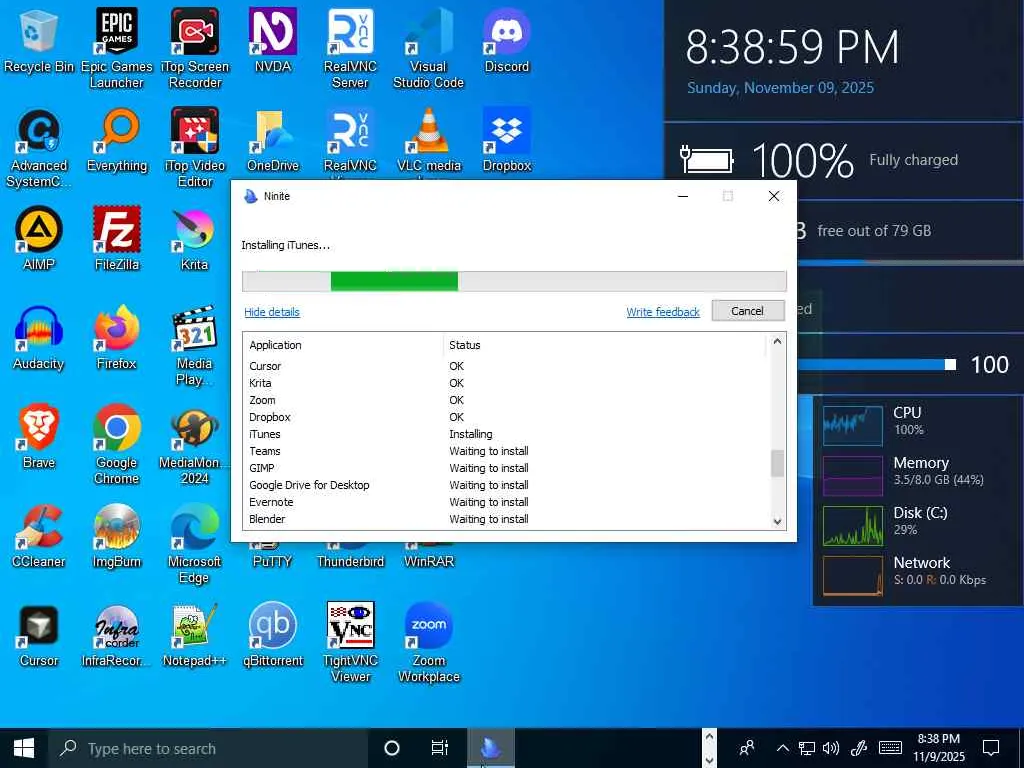Open Task View on the taskbar
The image size is (1024, 768).
[x=440, y=748]
